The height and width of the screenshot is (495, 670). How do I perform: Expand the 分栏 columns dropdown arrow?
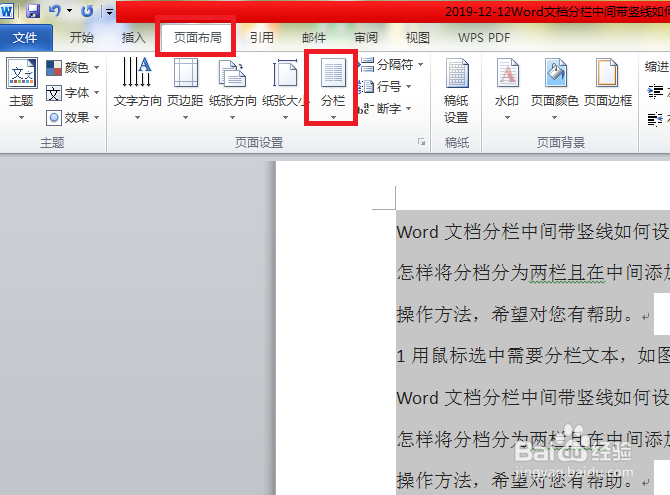click(333, 118)
